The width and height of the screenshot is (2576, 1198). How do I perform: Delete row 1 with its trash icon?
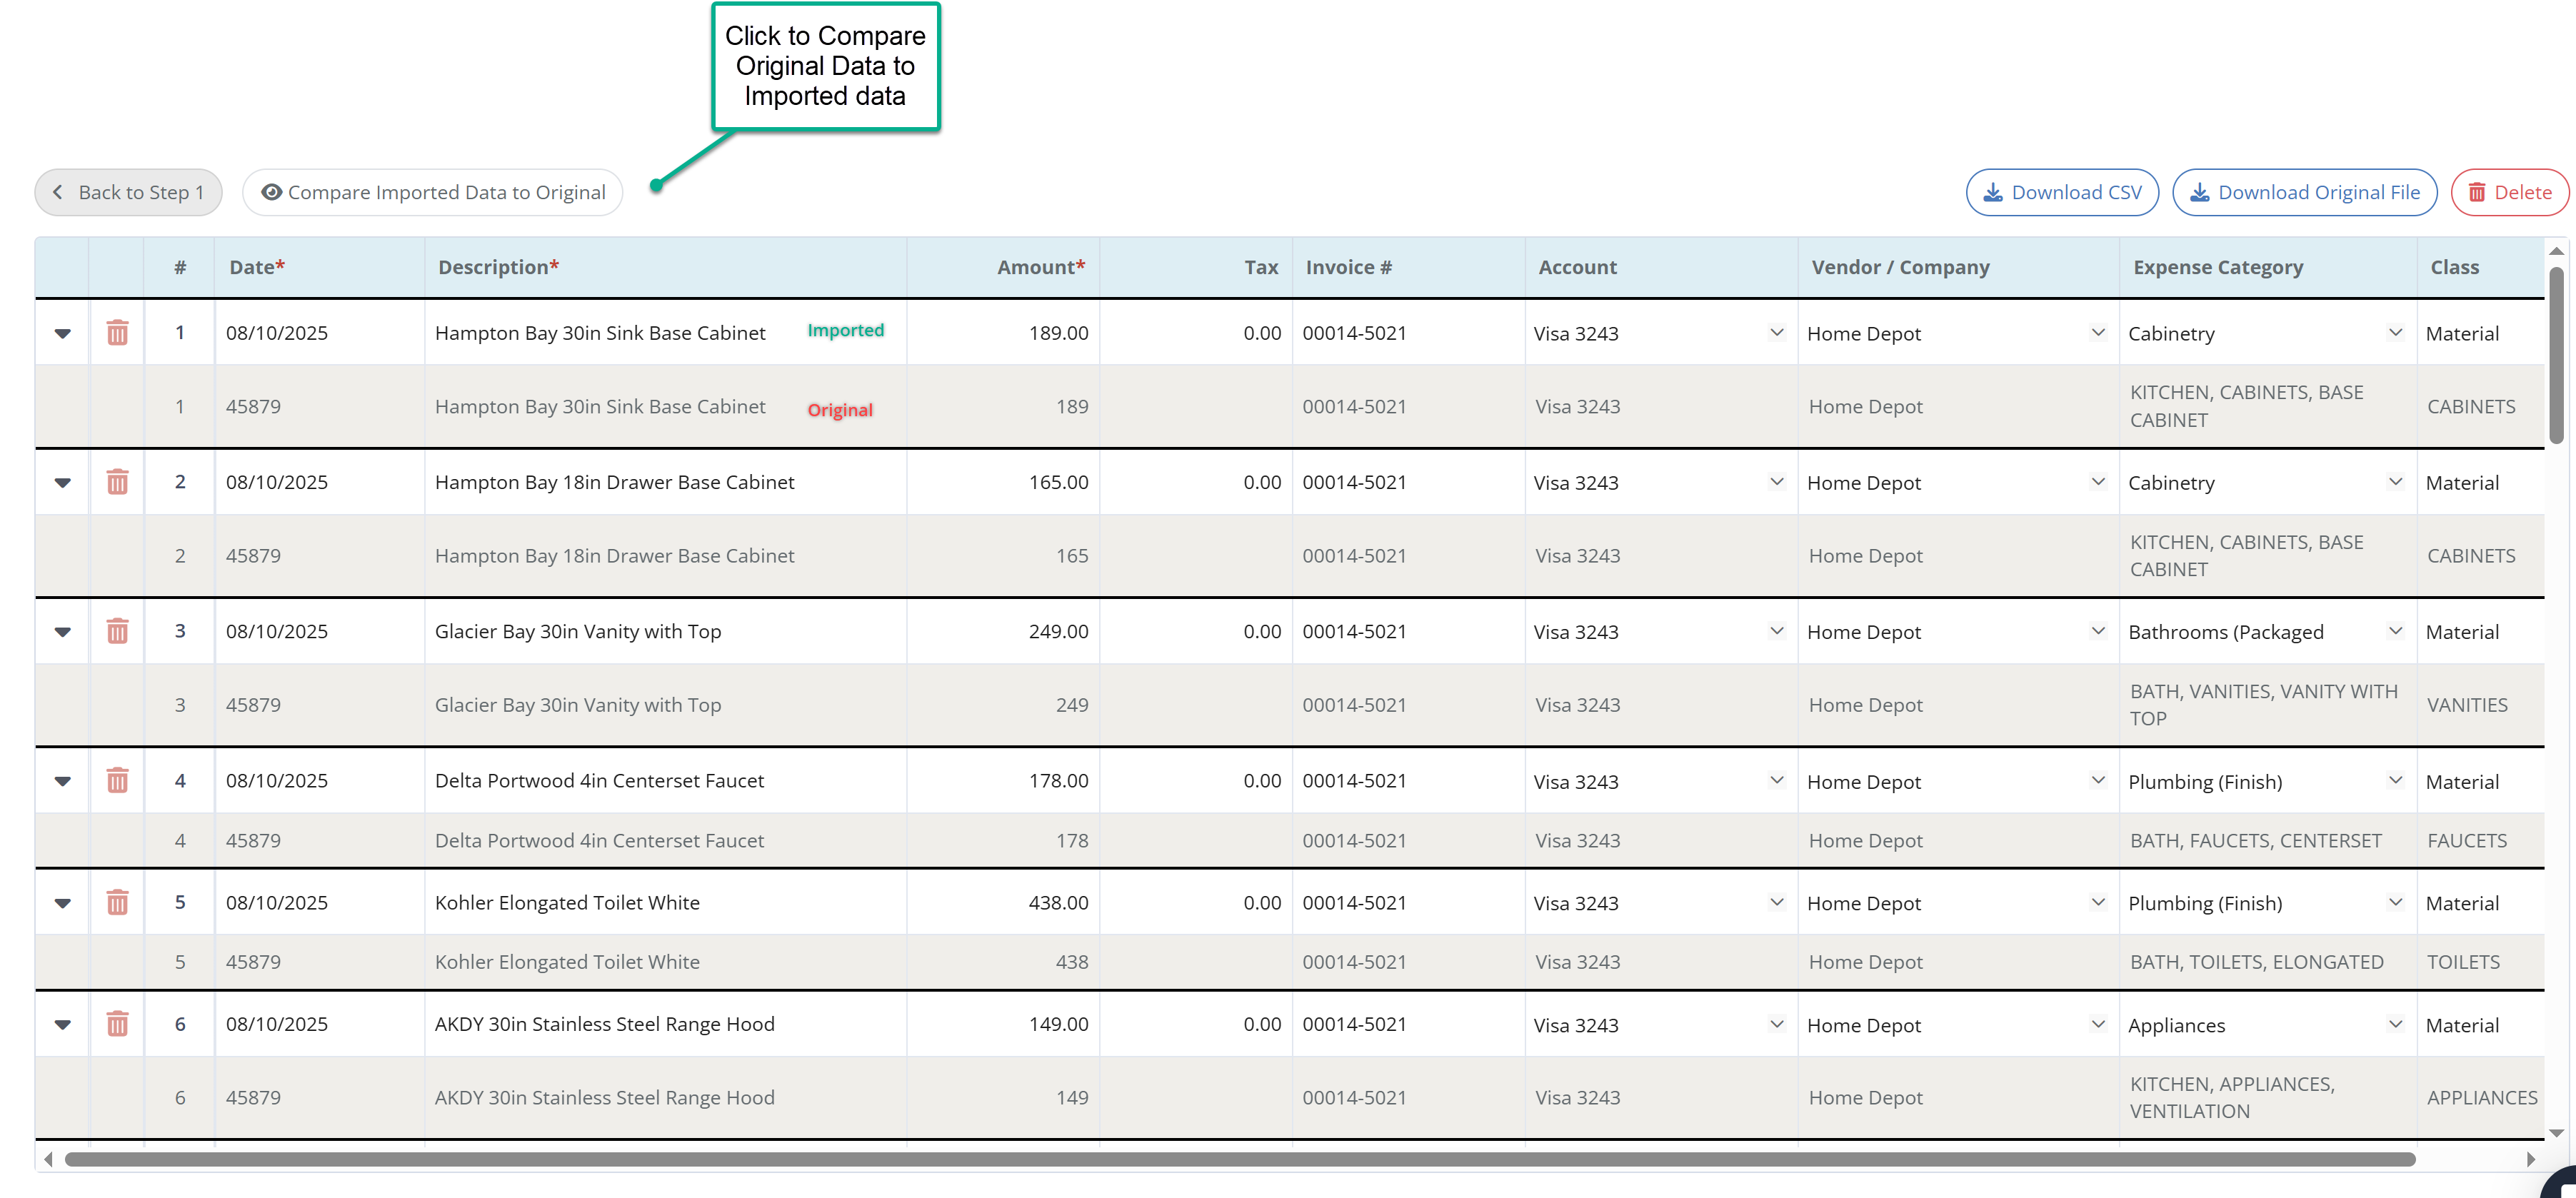(x=117, y=333)
